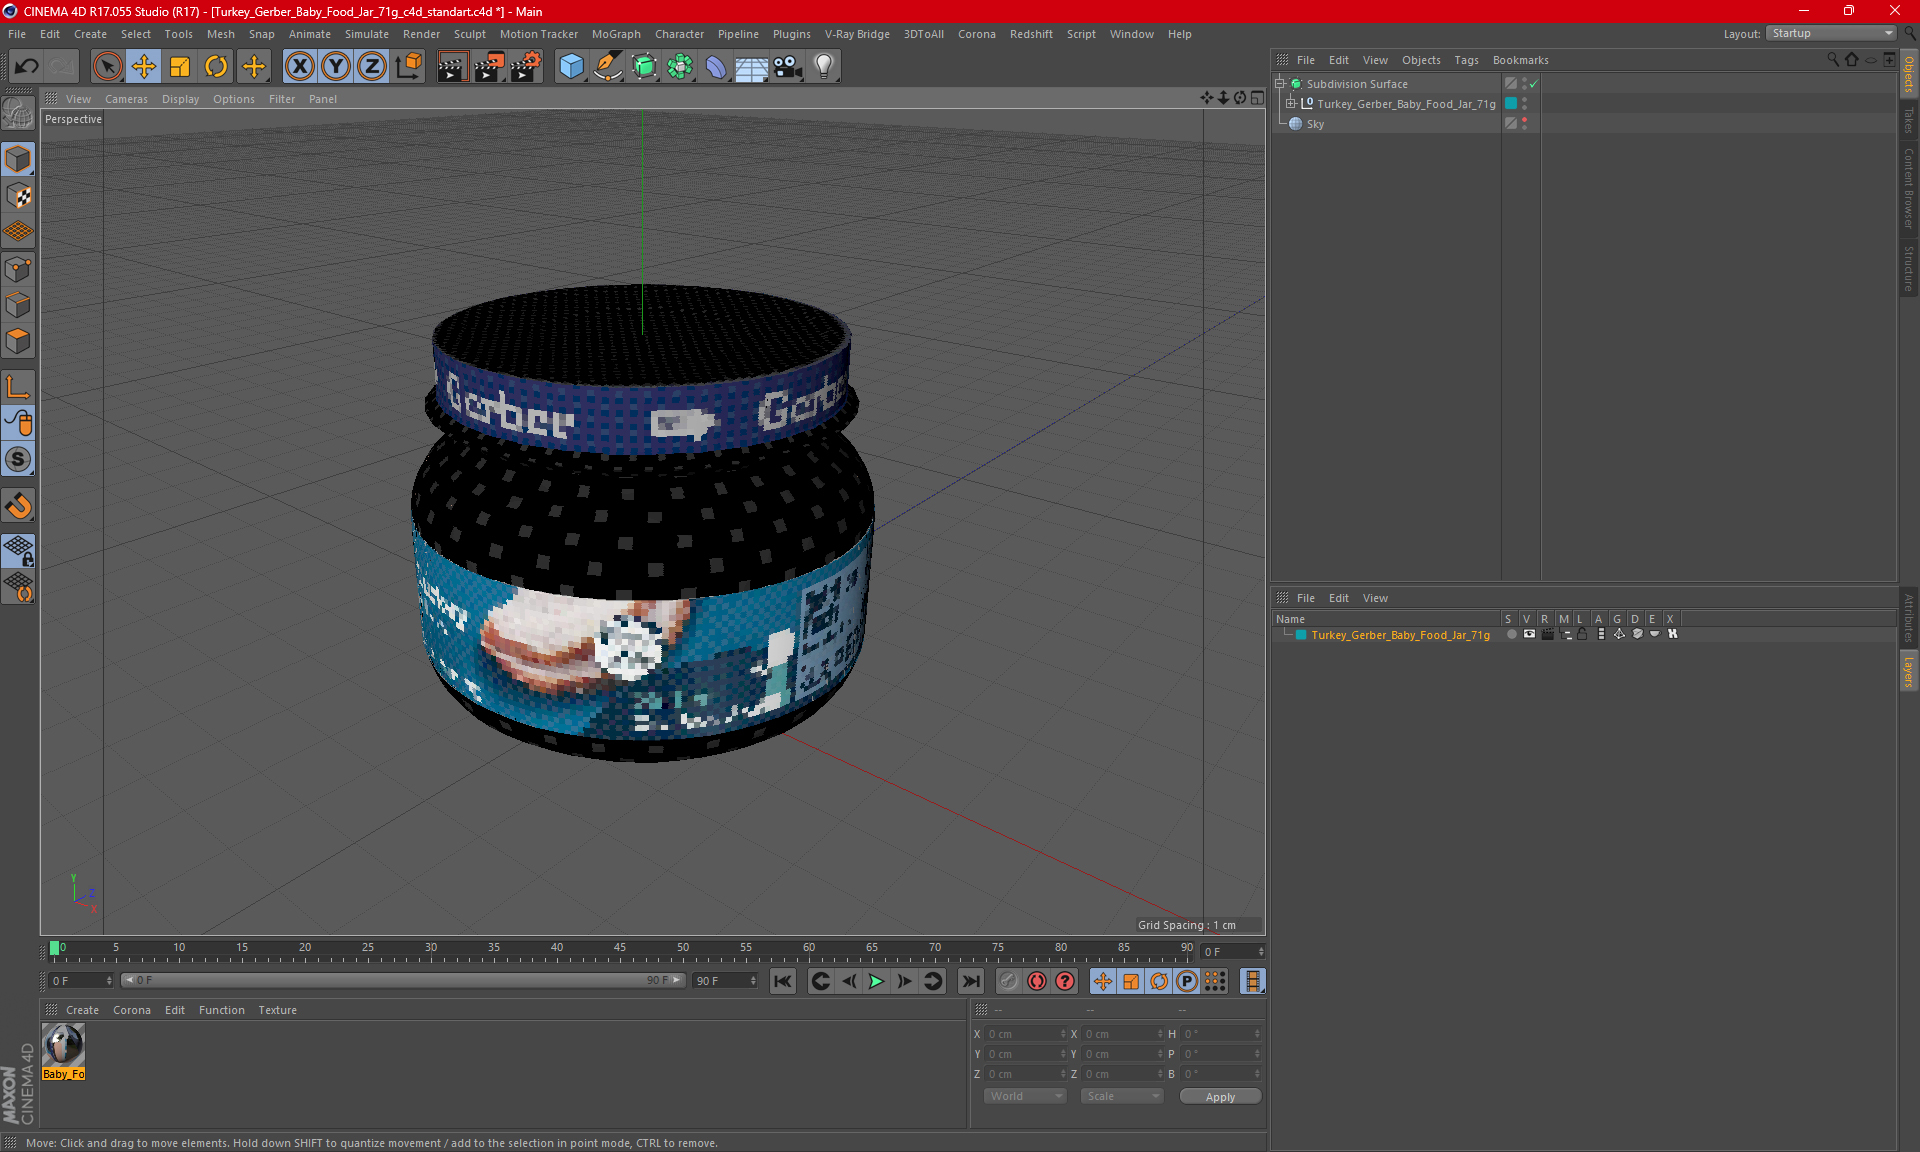Screen dimensions: 1920x1152
Task: Open the Bend deformer menu
Action: tap(716, 67)
